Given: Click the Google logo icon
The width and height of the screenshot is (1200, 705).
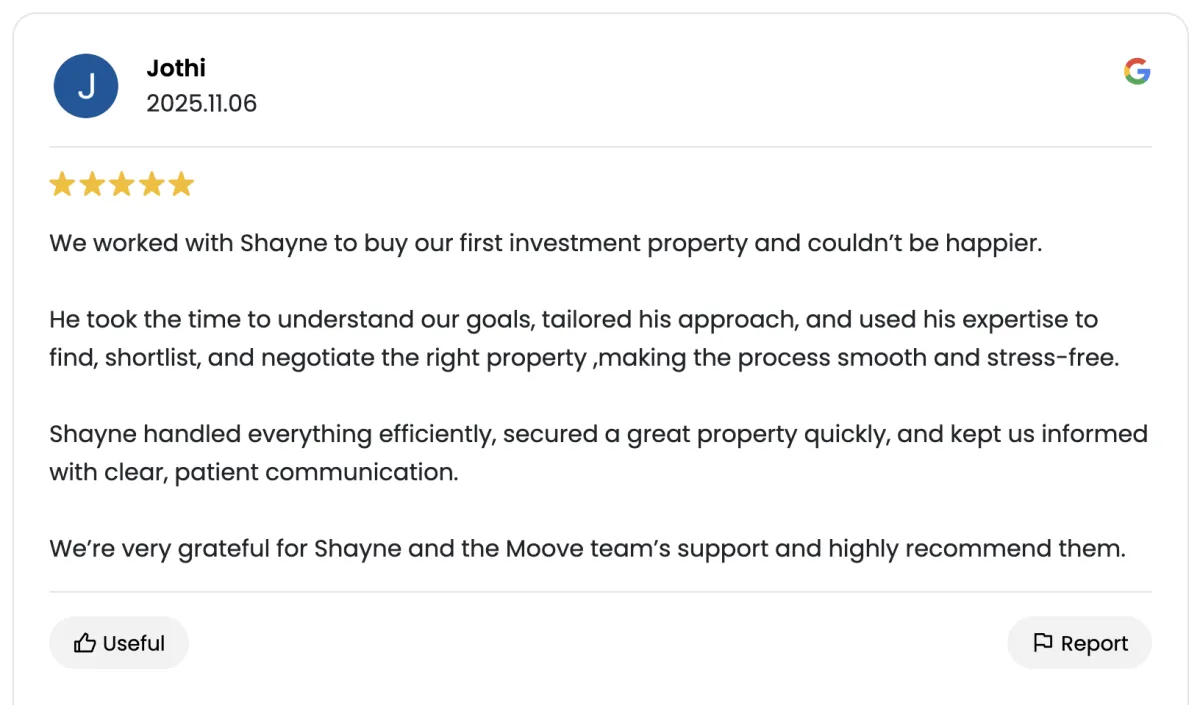Looking at the screenshot, I should [1137, 71].
